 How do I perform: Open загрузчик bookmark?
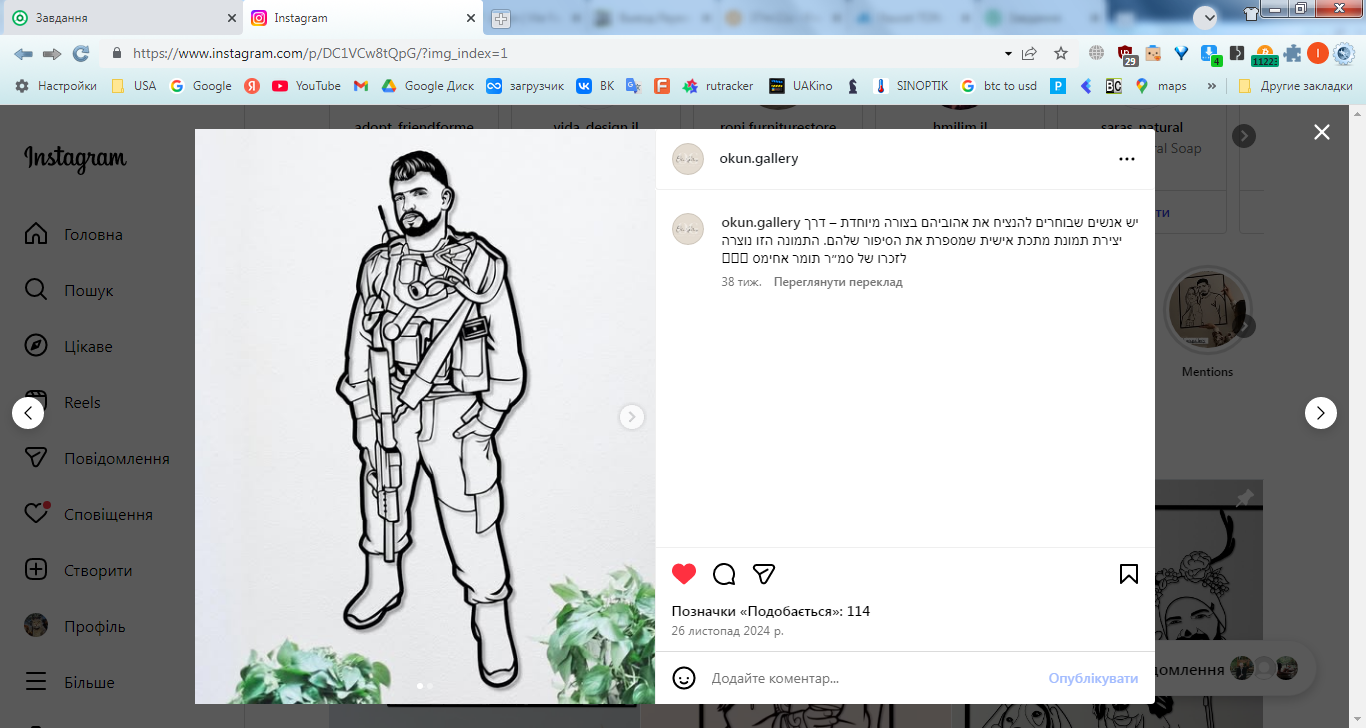(525, 86)
